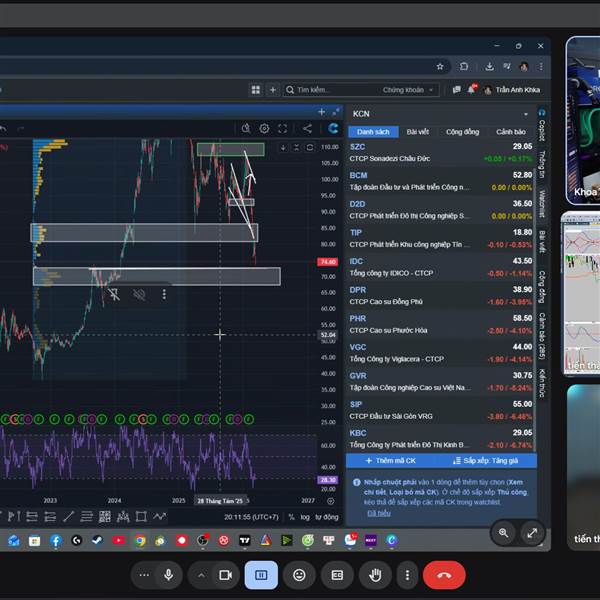Toggle the camera off
The image size is (600, 600).
[x=226, y=575]
